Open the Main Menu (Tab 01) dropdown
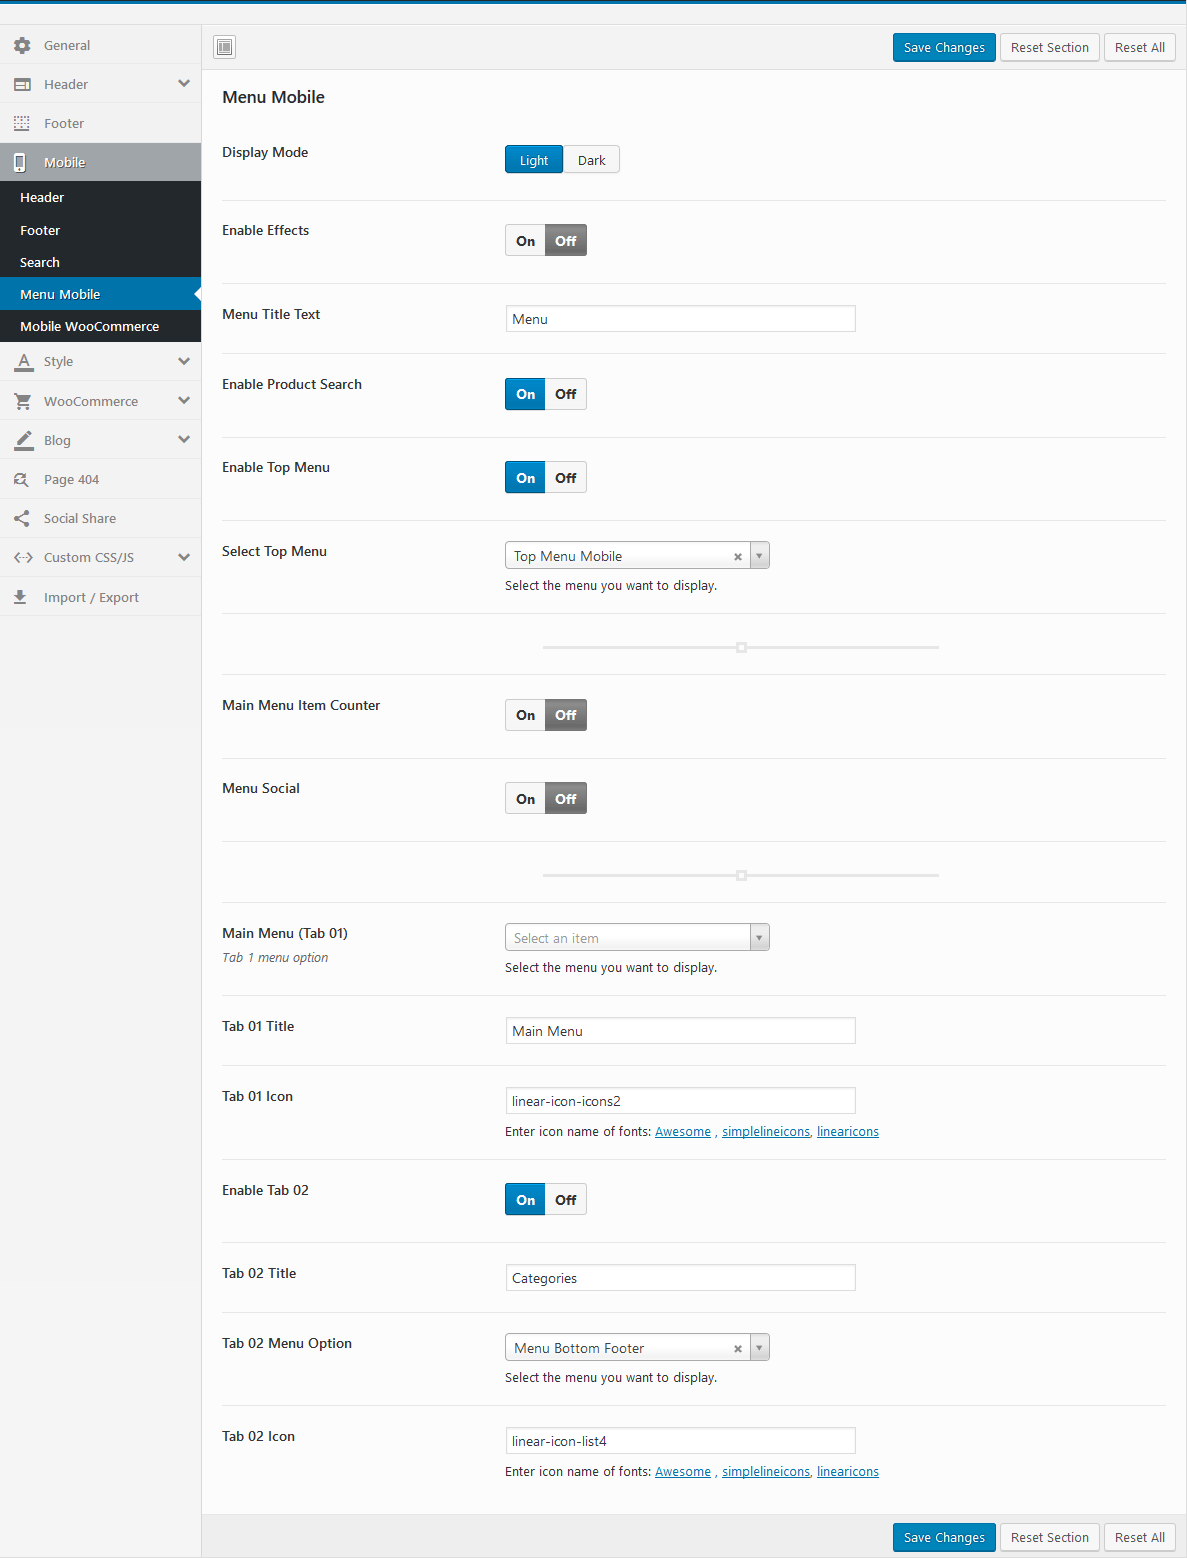1187x1558 pixels. [x=637, y=937]
